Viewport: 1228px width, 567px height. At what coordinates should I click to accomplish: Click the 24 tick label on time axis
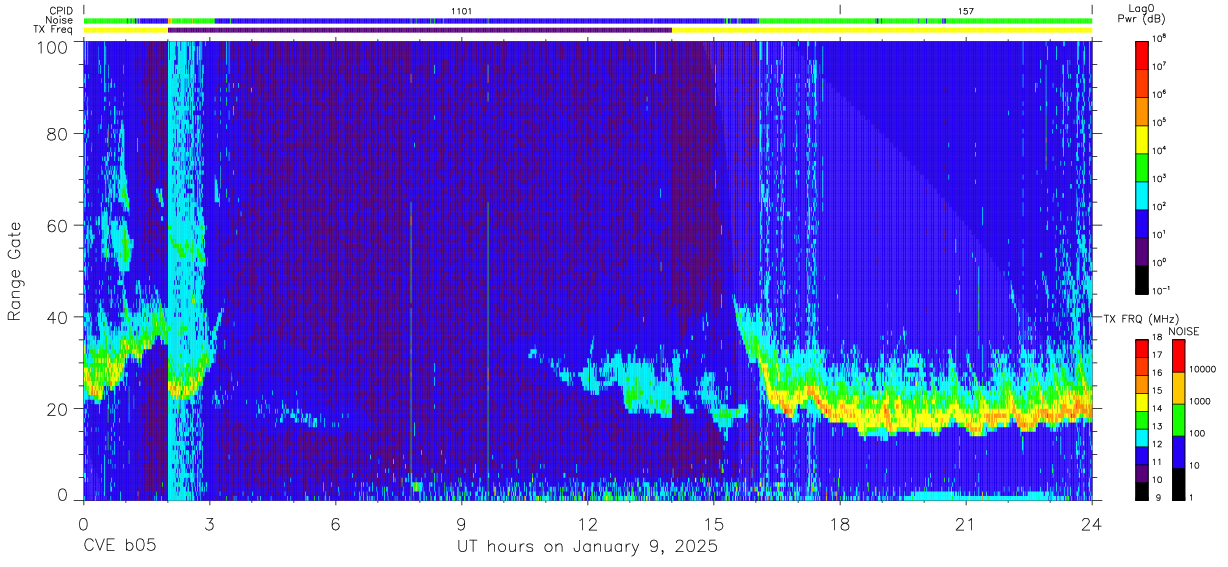(1091, 524)
